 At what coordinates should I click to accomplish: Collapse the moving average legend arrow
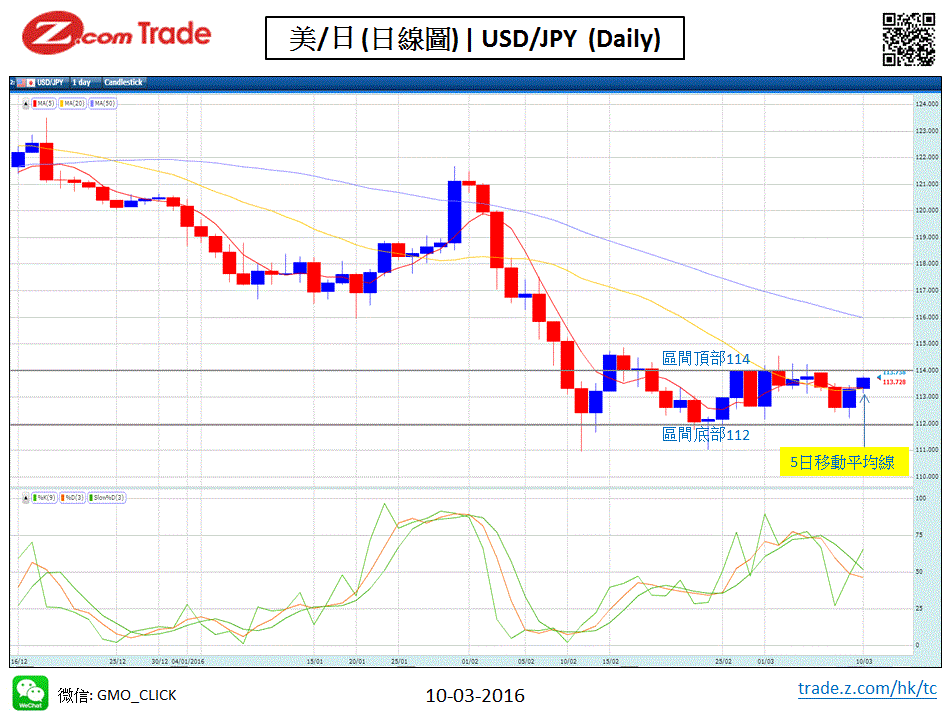pos(26,104)
